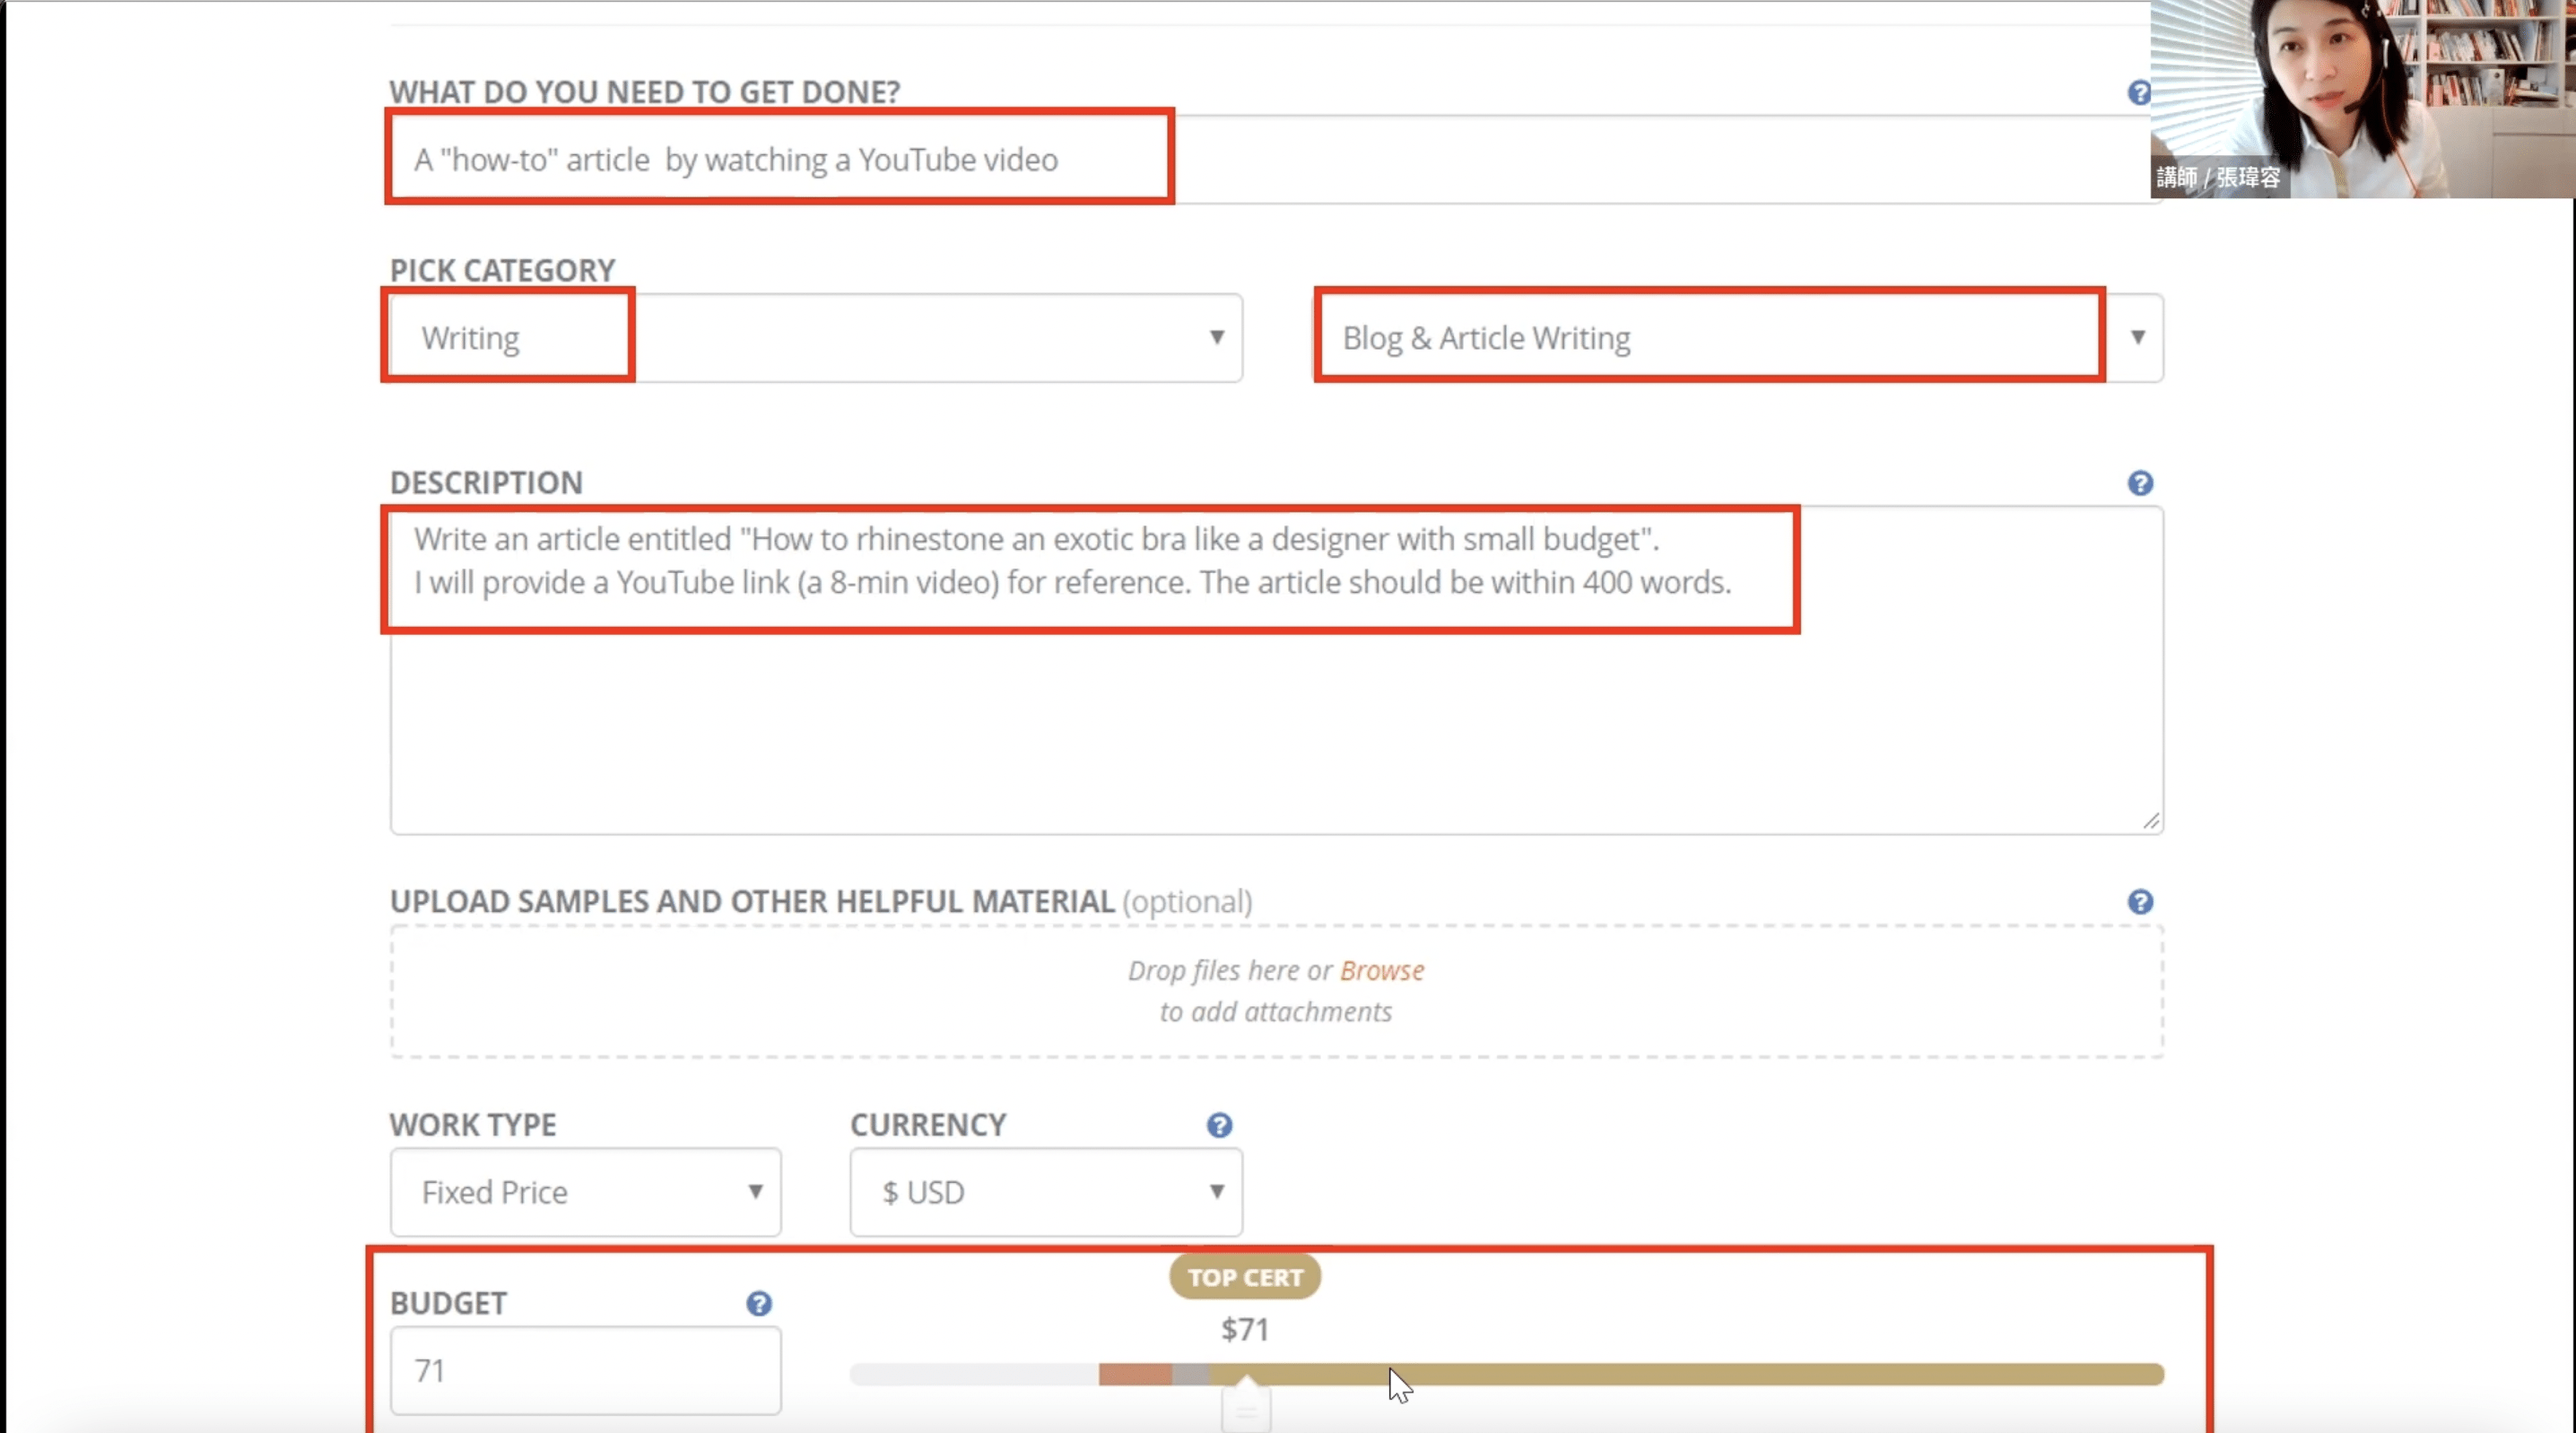
Task: Click the TOP CERT badge above slider
Action: [x=1244, y=1277]
